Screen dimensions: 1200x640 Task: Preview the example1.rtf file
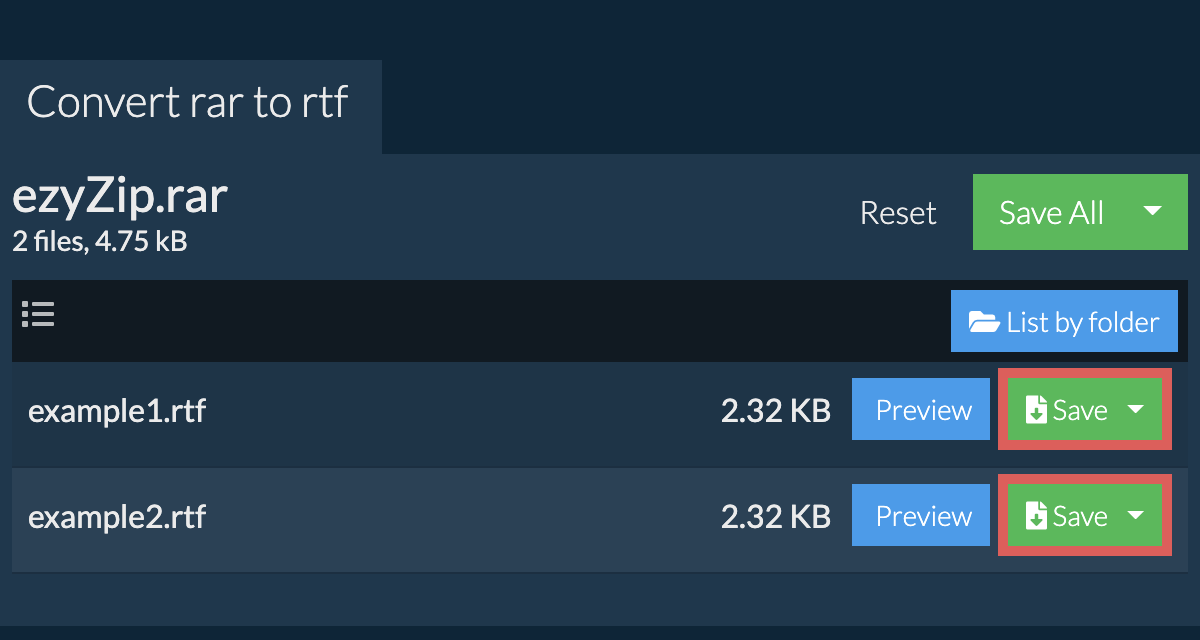point(923,410)
